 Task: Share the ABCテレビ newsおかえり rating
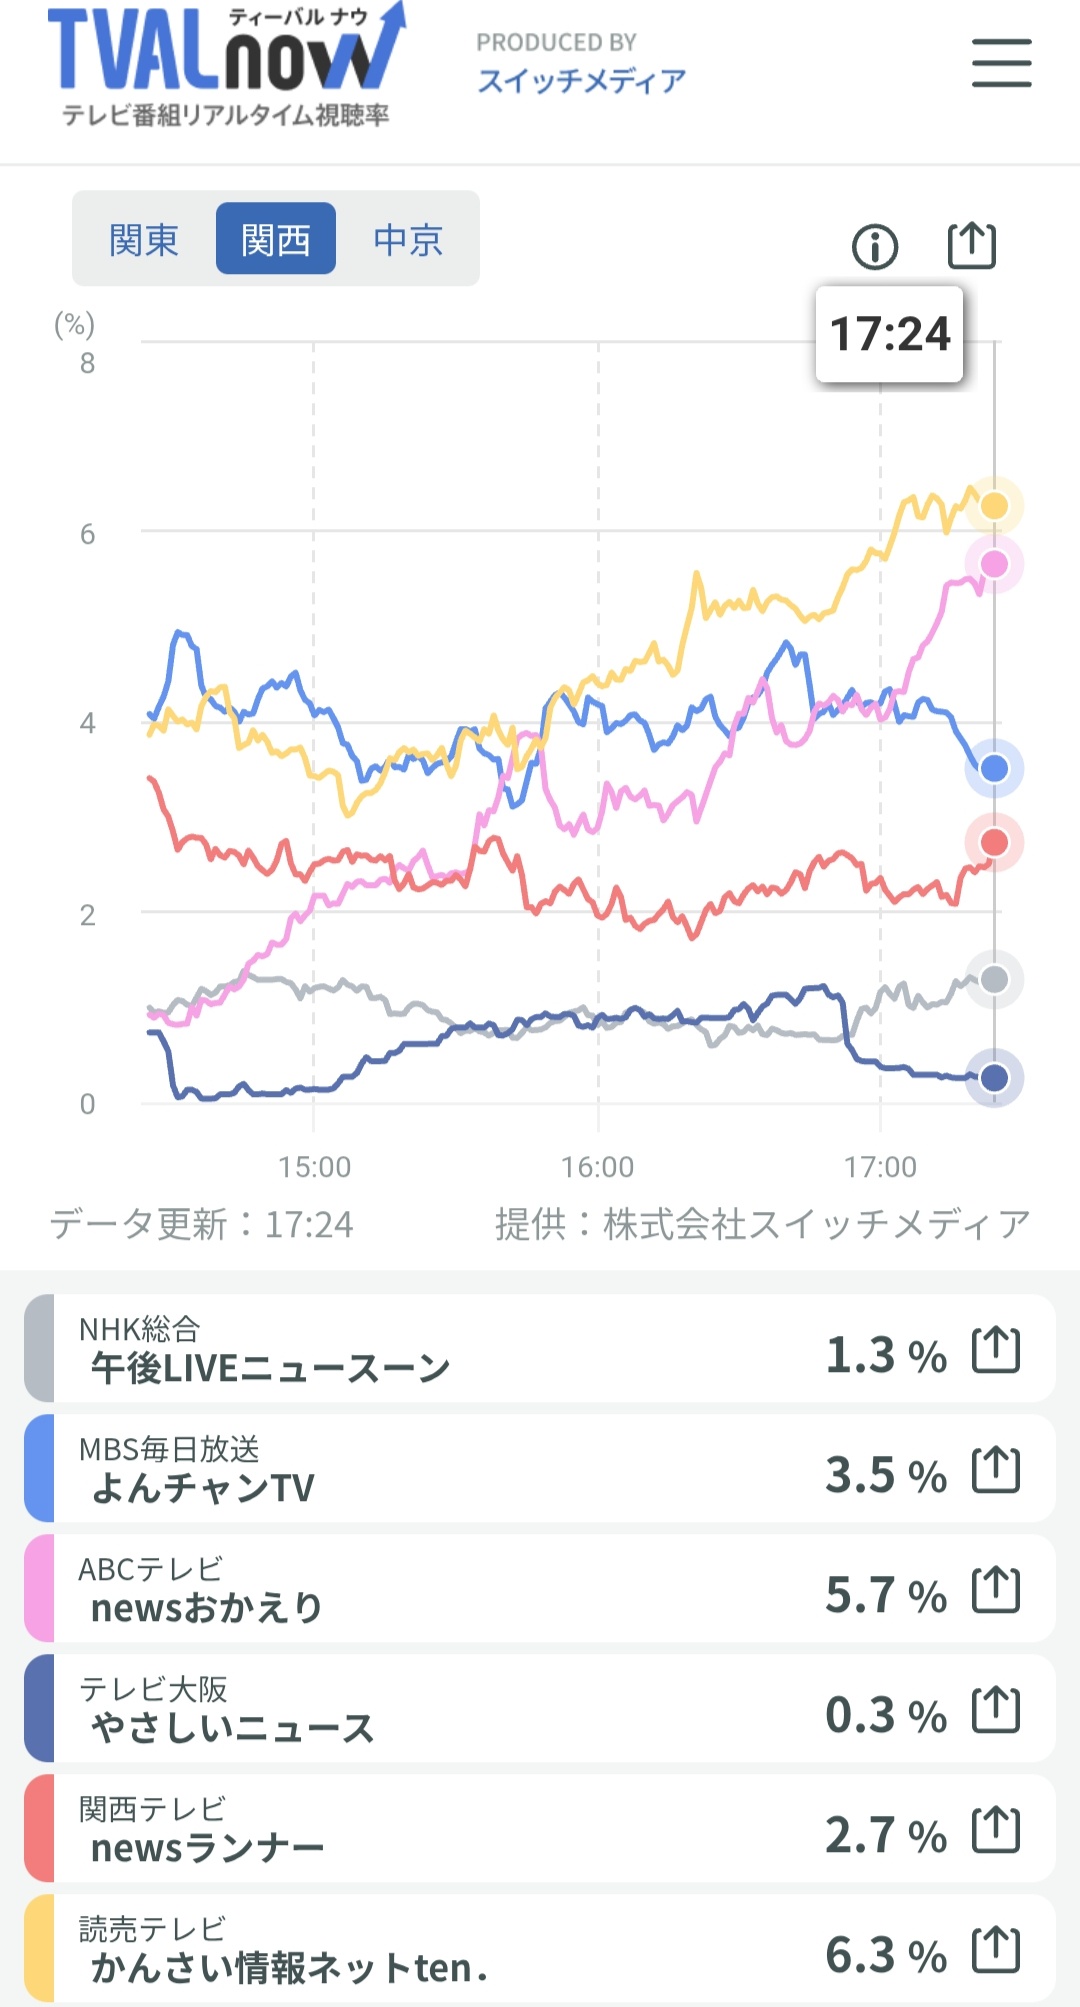(996, 1590)
